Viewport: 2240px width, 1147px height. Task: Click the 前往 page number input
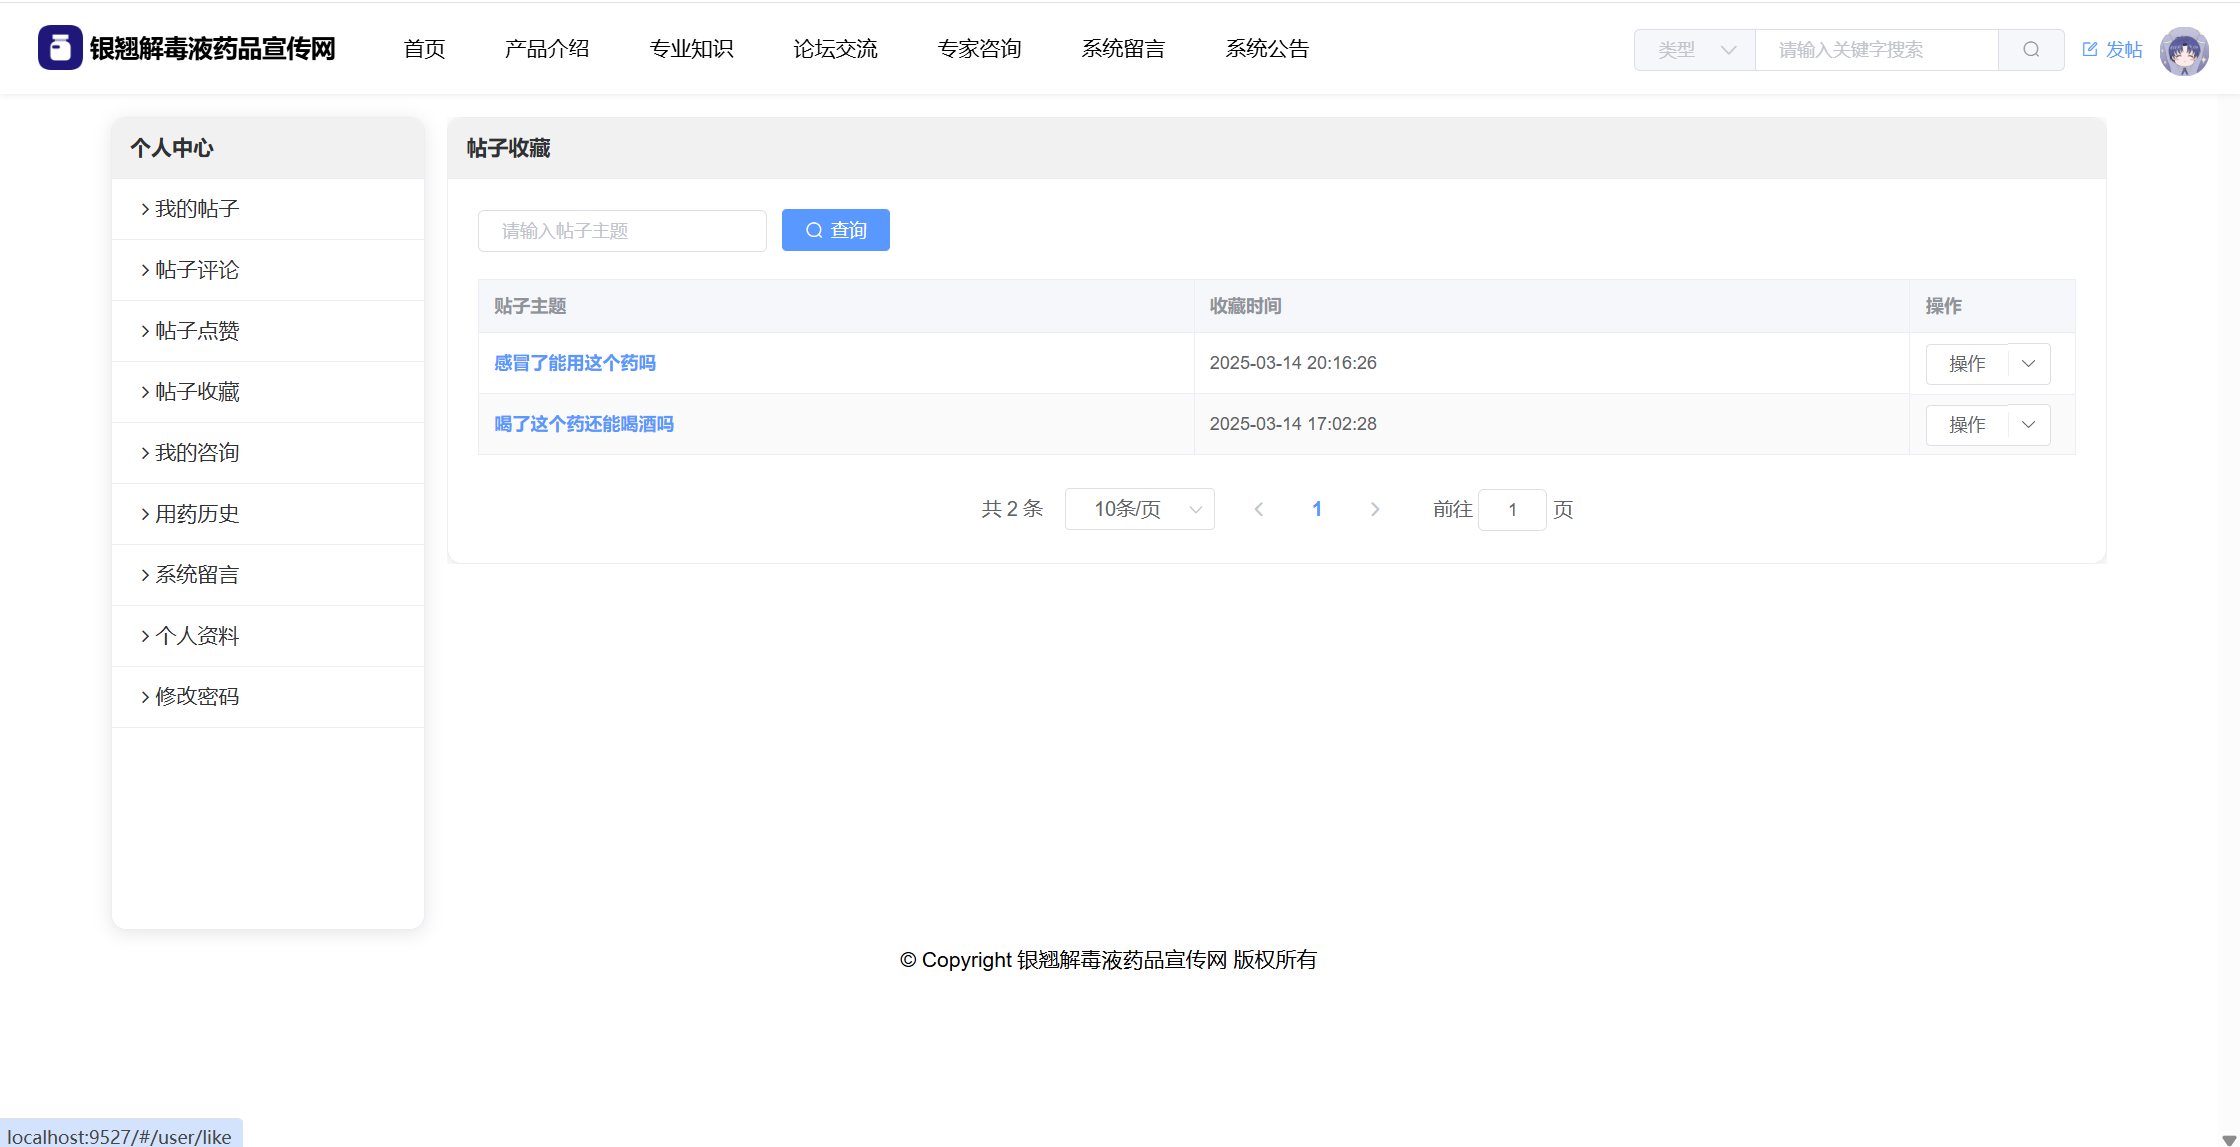(x=1511, y=510)
